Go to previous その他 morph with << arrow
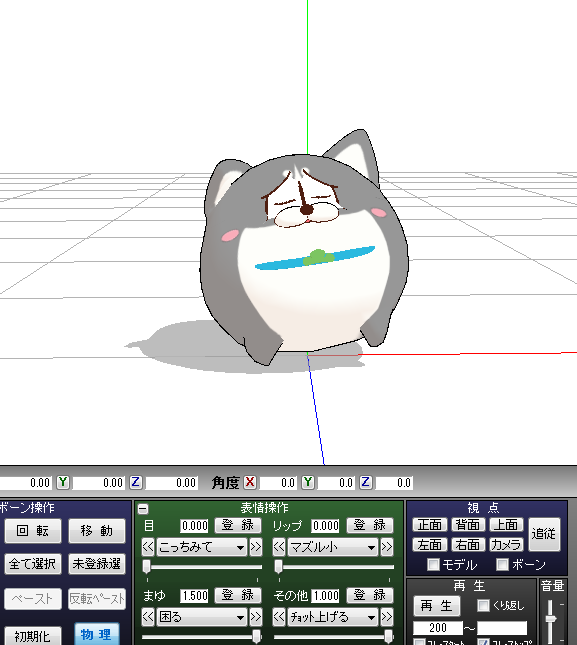This screenshot has height=645, width=577. click(279, 617)
